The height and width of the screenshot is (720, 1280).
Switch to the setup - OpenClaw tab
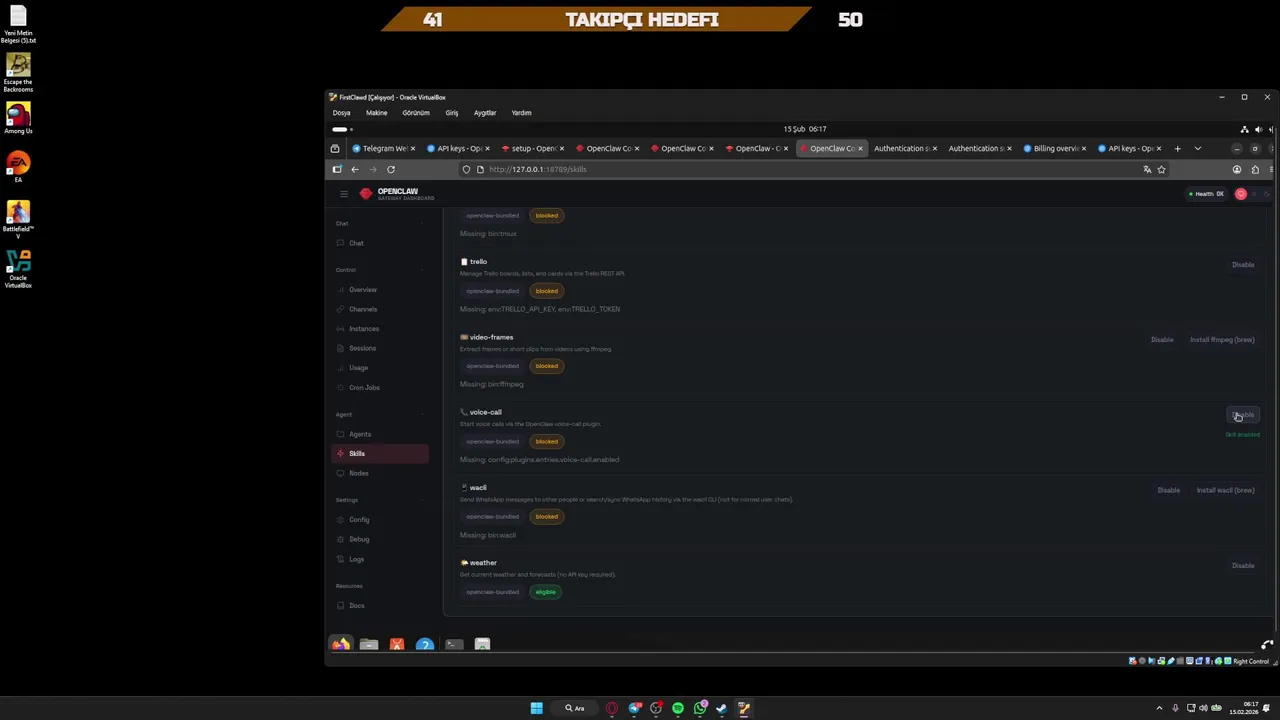click(532, 148)
